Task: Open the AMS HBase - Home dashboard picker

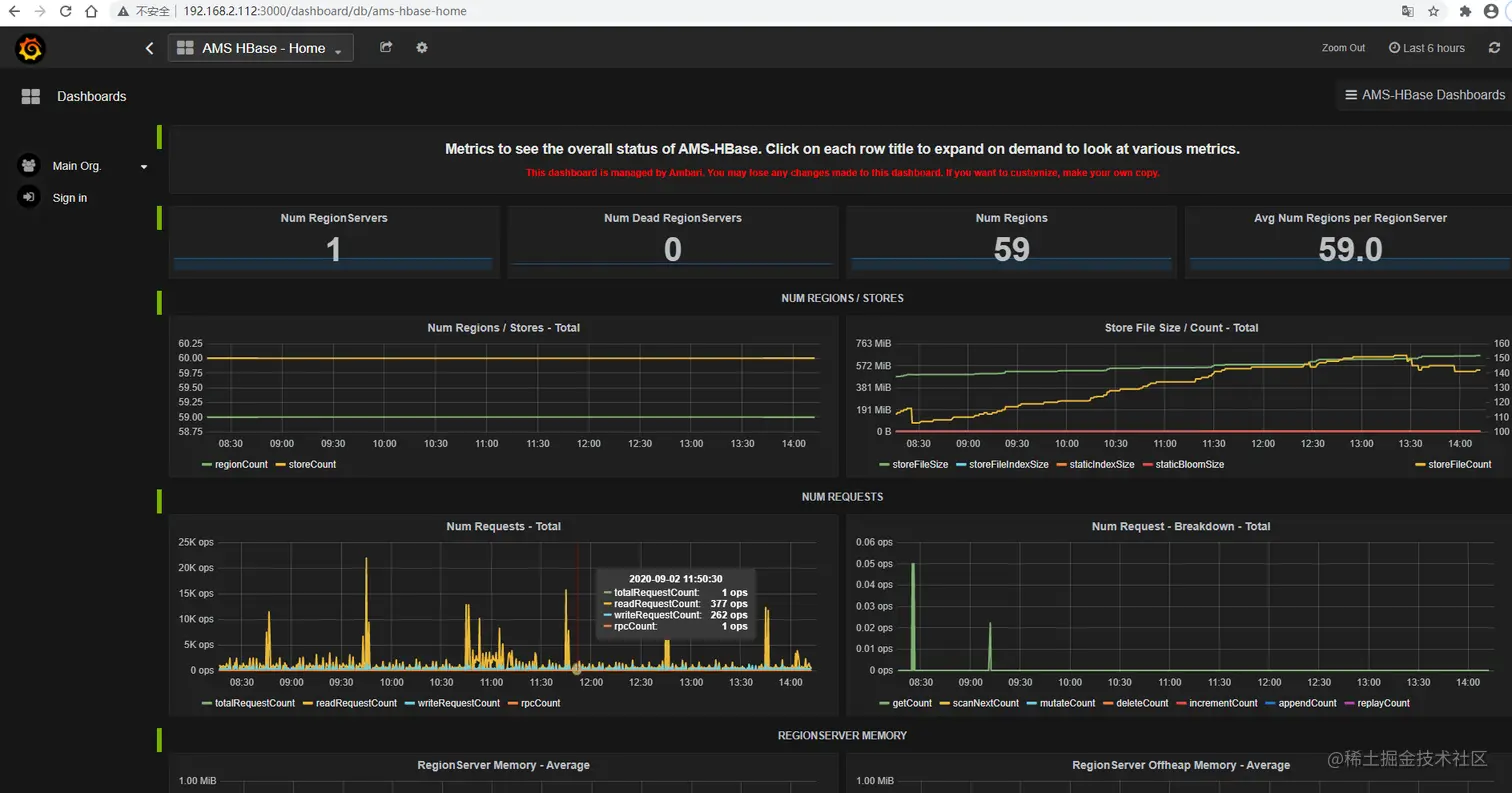Action: click(261, 48)
